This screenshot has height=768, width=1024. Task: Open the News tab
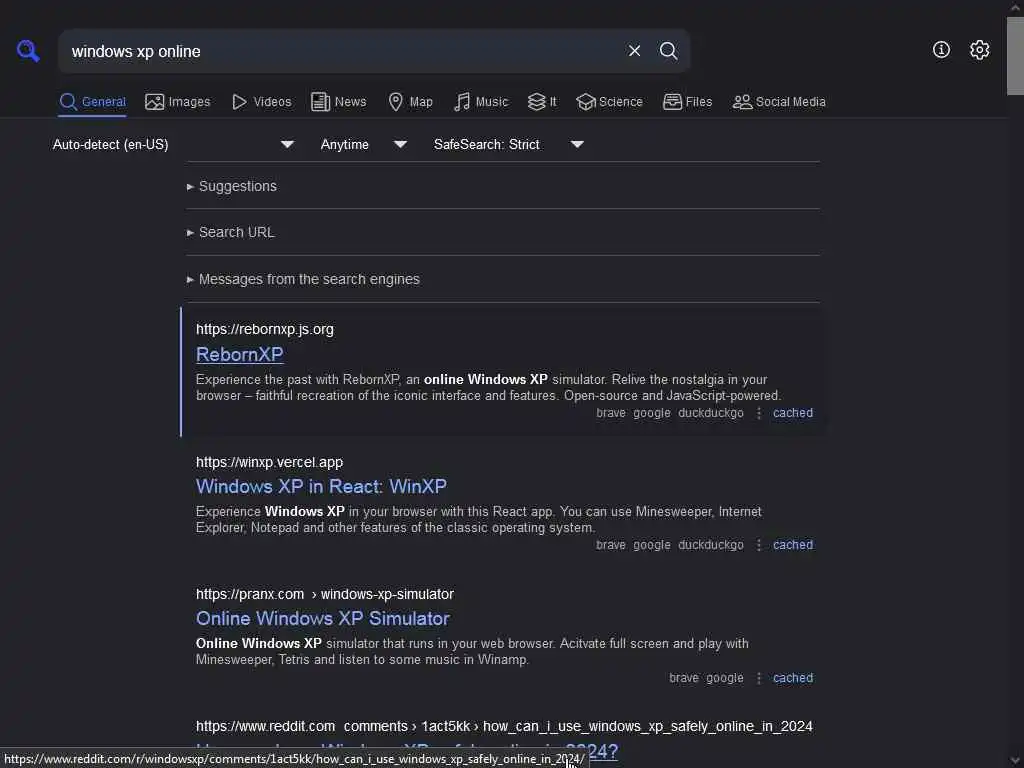coord(338,102)
